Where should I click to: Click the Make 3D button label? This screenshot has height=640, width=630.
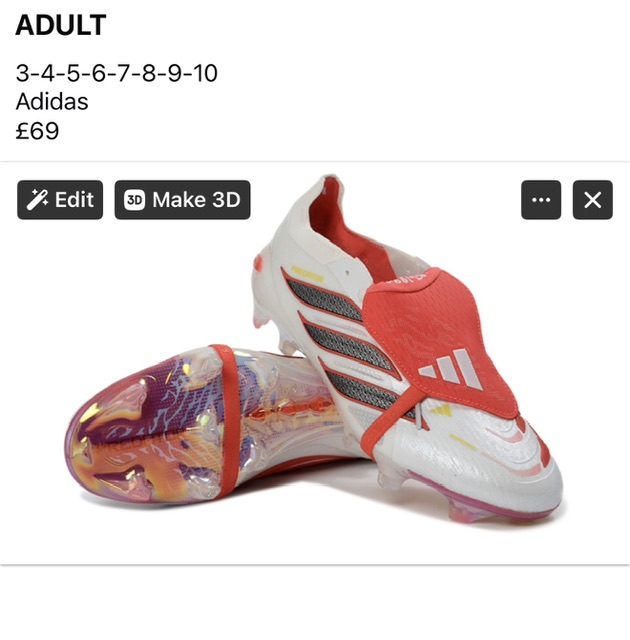click(196, 200)
